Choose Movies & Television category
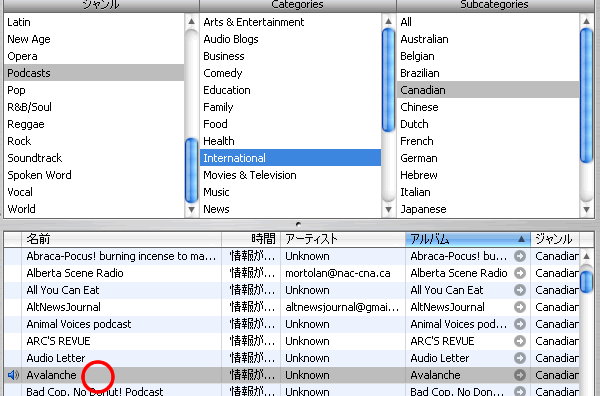Image resolution: width=600 pixels, height=396 pixels. pos(291,175)
